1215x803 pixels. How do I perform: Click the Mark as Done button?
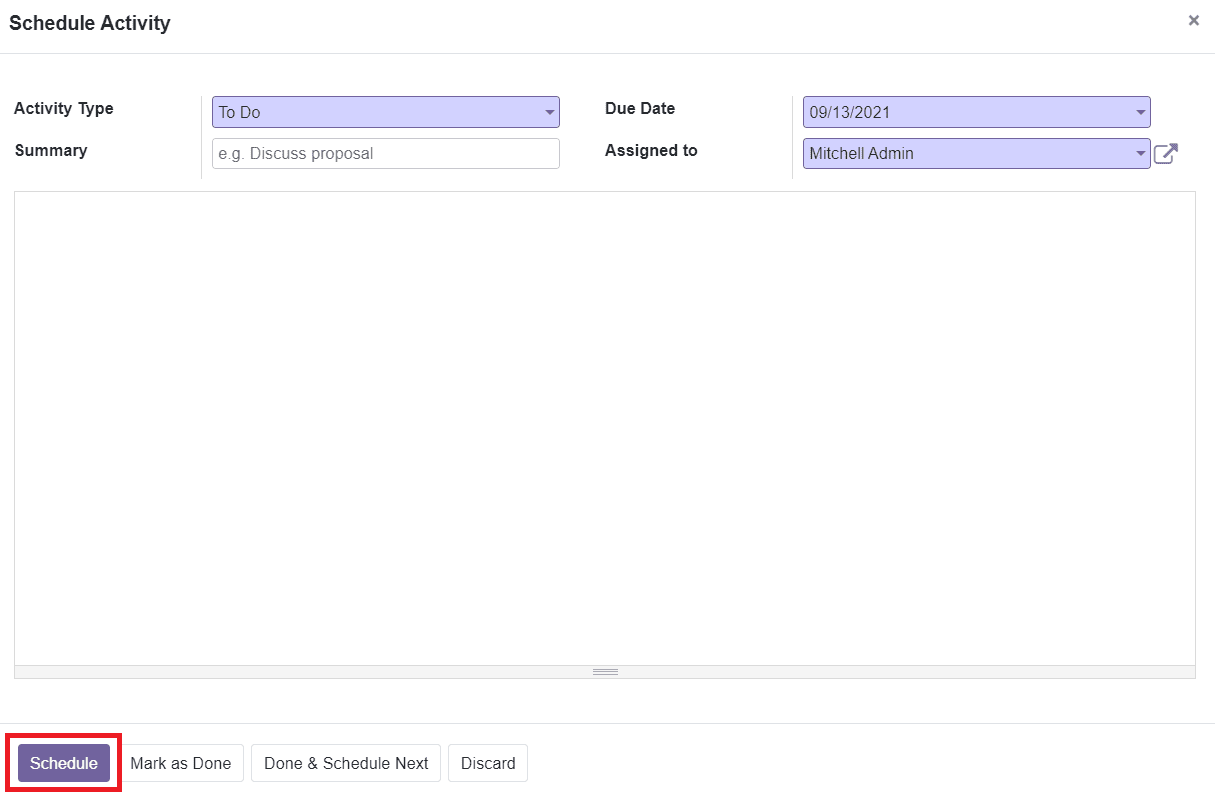181,763
